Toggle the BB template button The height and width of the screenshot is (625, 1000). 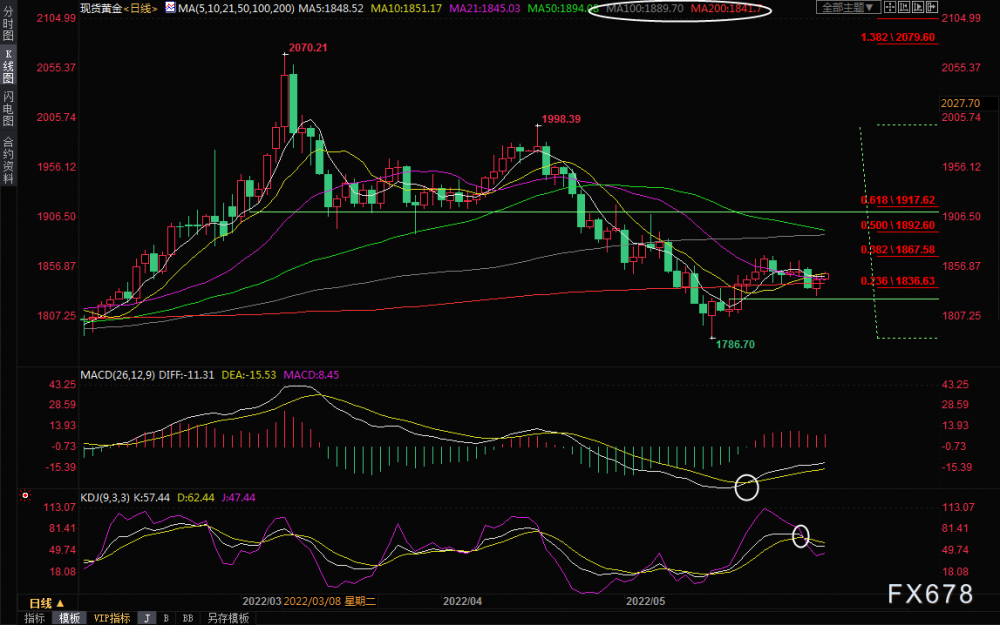pyautogui.click(x=188, y=618)
